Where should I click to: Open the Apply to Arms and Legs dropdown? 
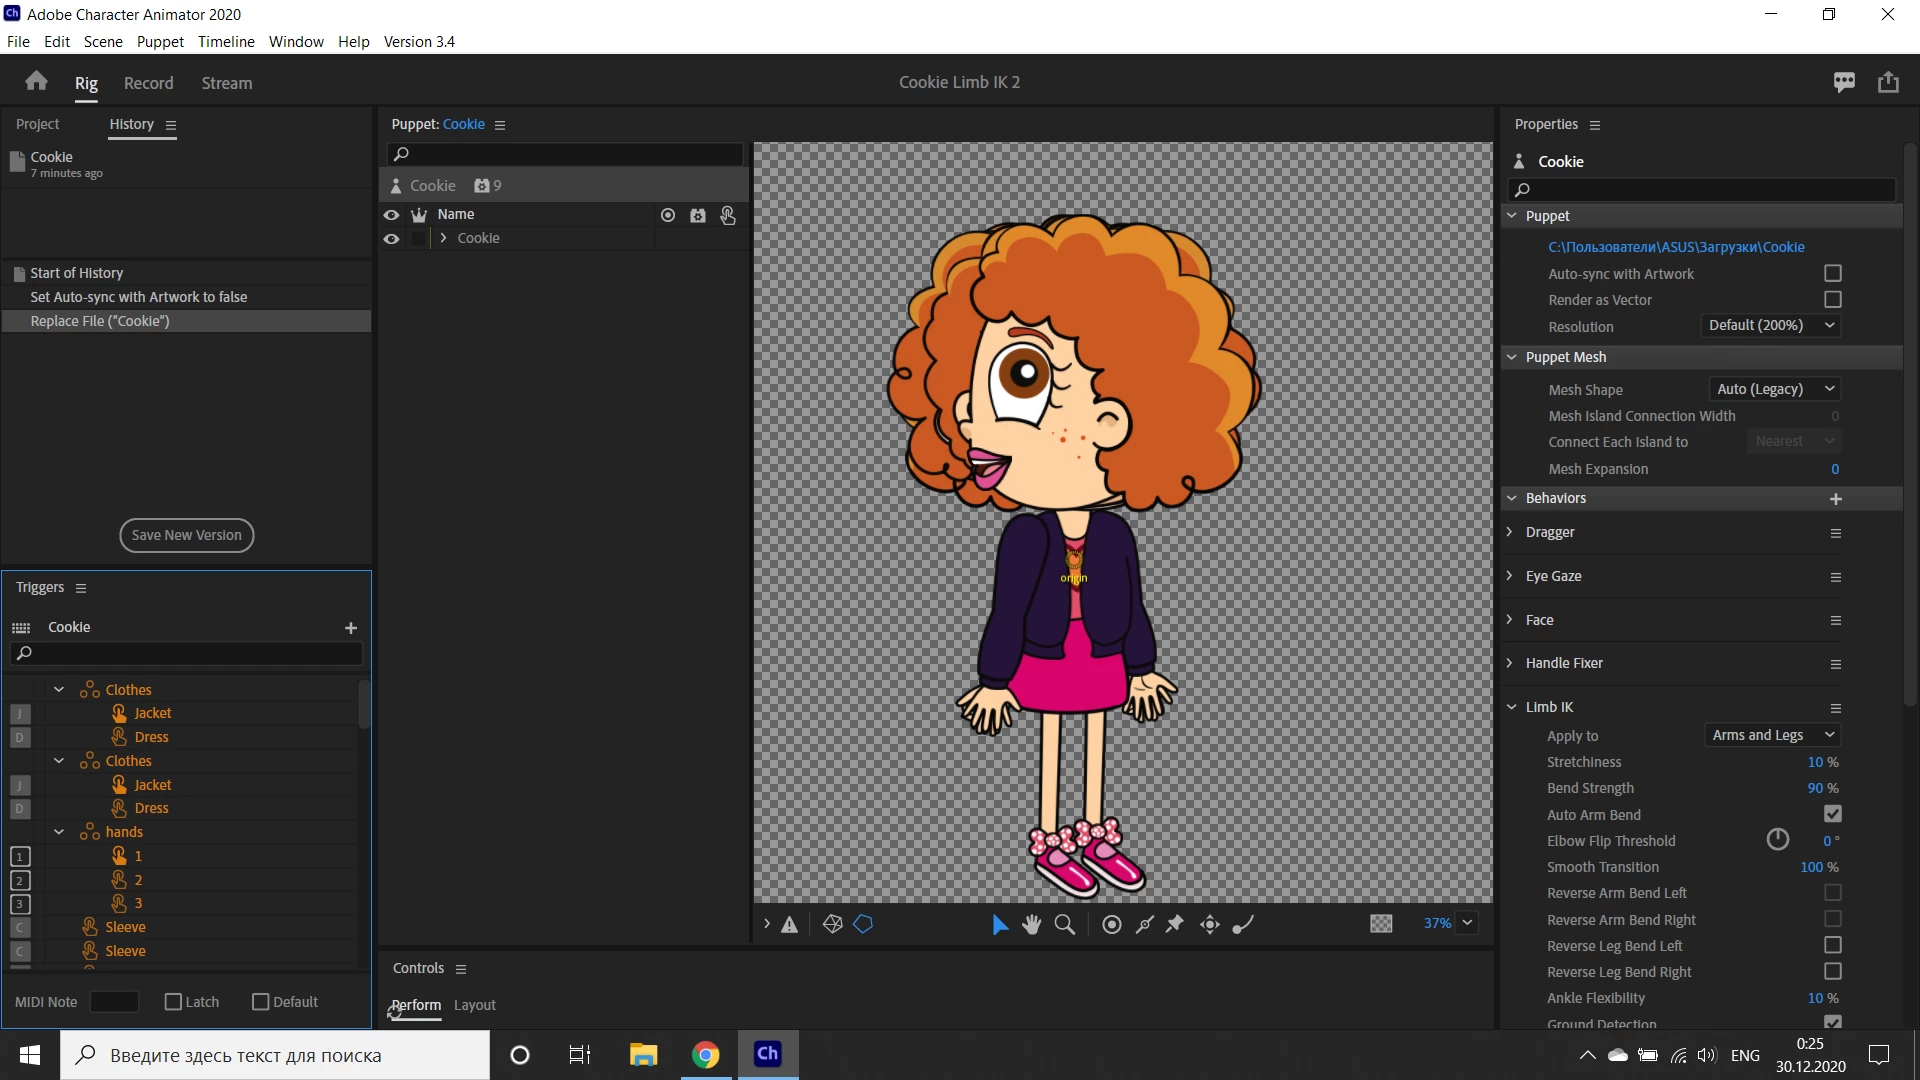pos(1772,735)
